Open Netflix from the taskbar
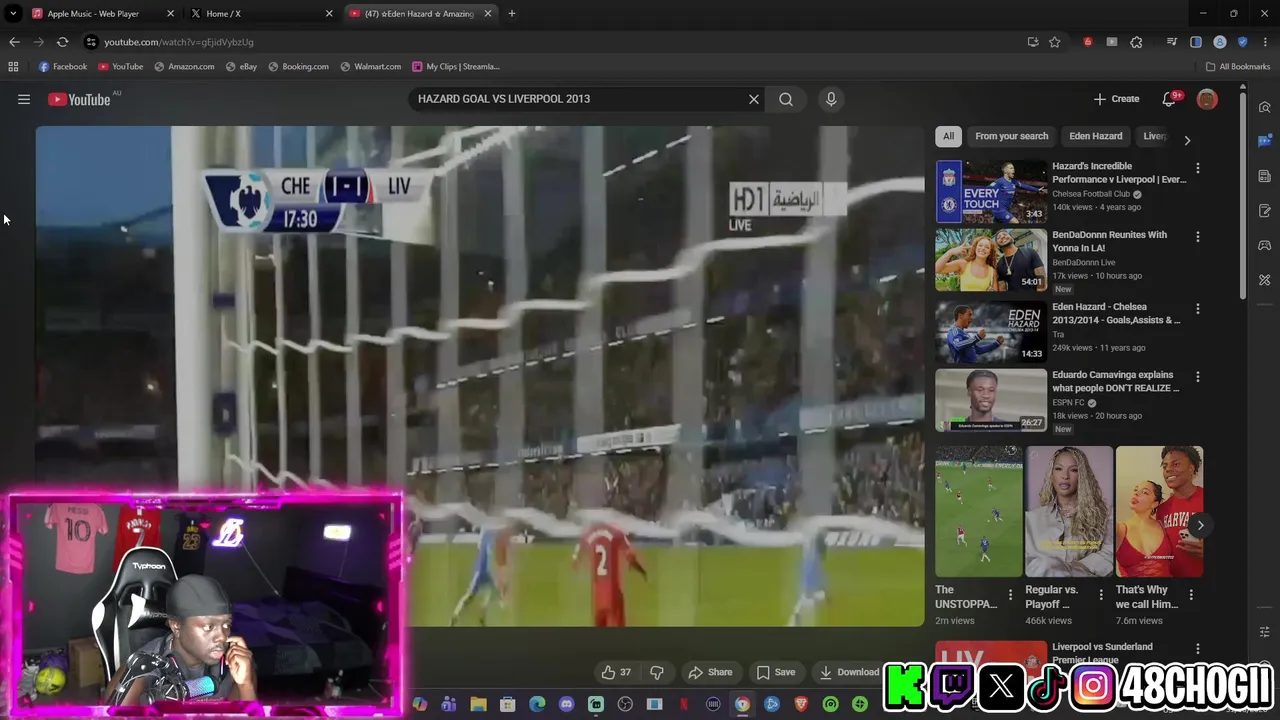Screen dimensions: 1280x720 pos(684,704)
